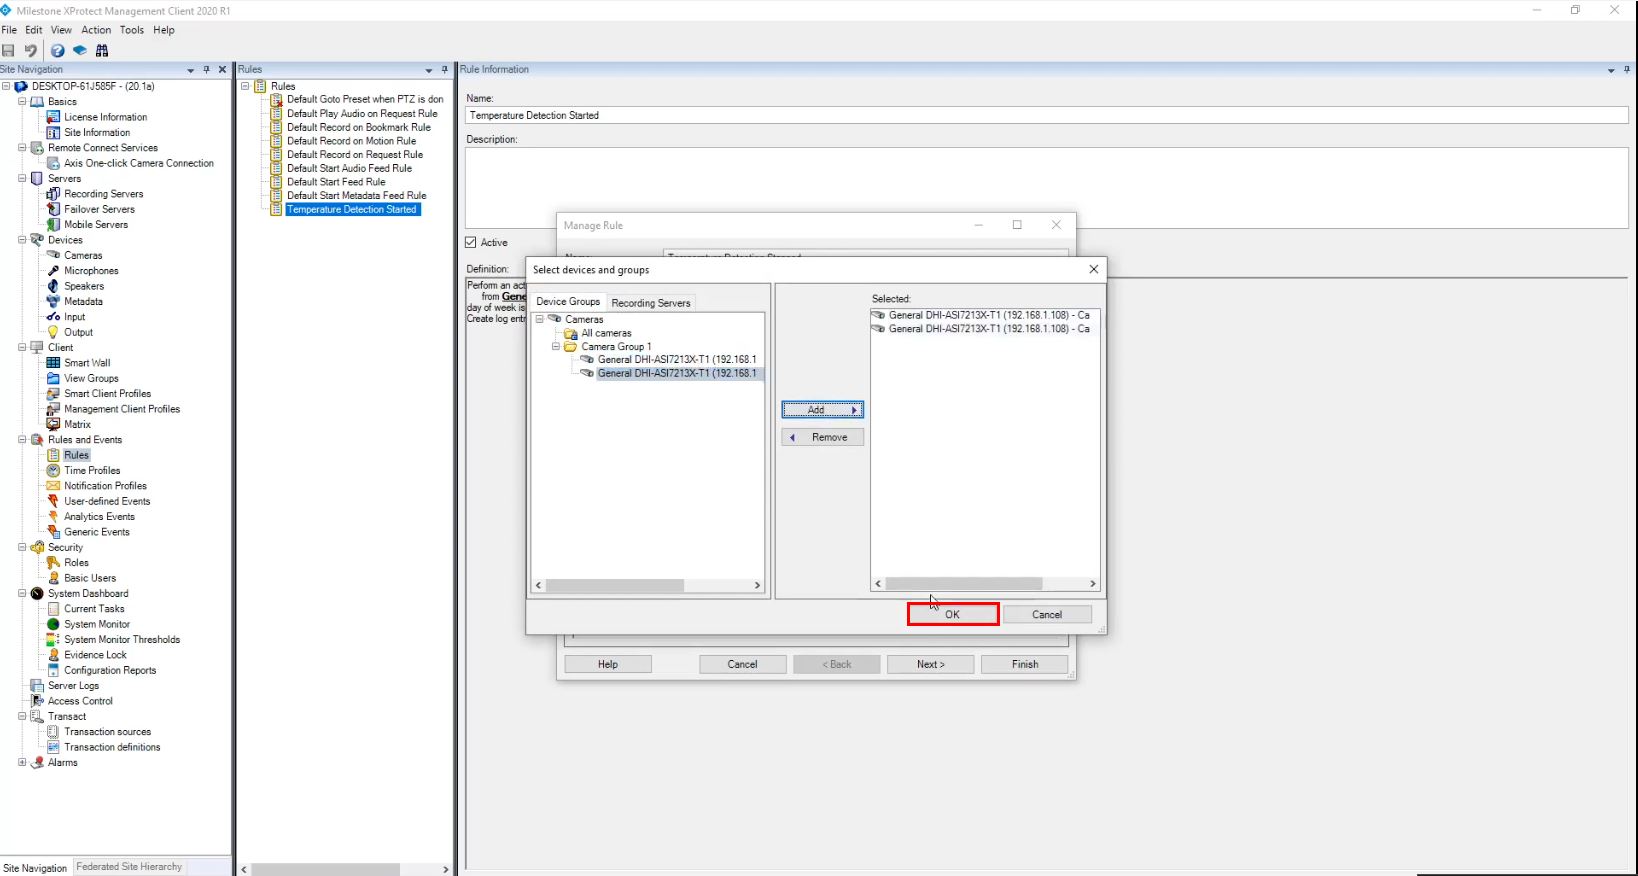Click Help in Manage Rule wizard
Image resolution: width=1638 pixels, height=876 pixels.
608,664
